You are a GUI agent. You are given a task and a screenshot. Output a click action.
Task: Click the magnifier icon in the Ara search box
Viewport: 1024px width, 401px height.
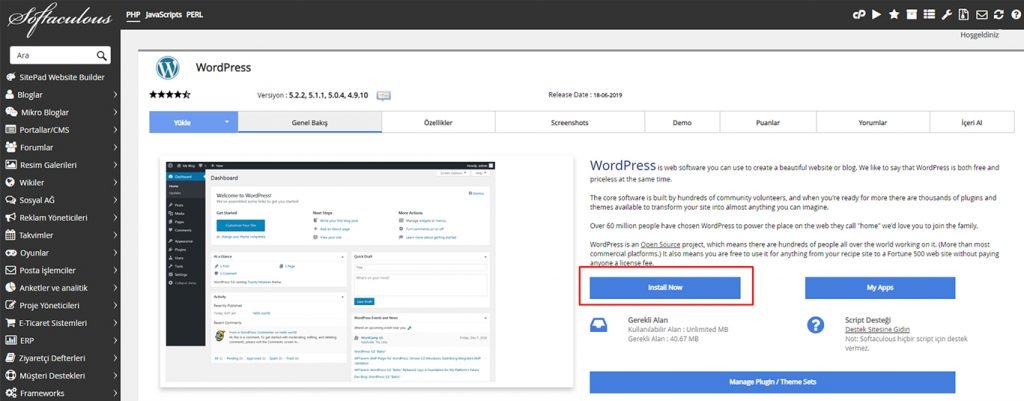click(x=101, y=56)
